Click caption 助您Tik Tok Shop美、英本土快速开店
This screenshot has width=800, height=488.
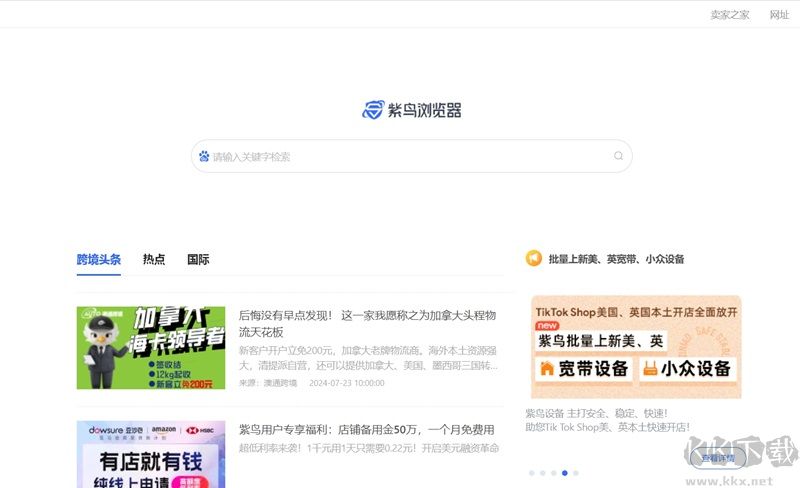point(607,427)
